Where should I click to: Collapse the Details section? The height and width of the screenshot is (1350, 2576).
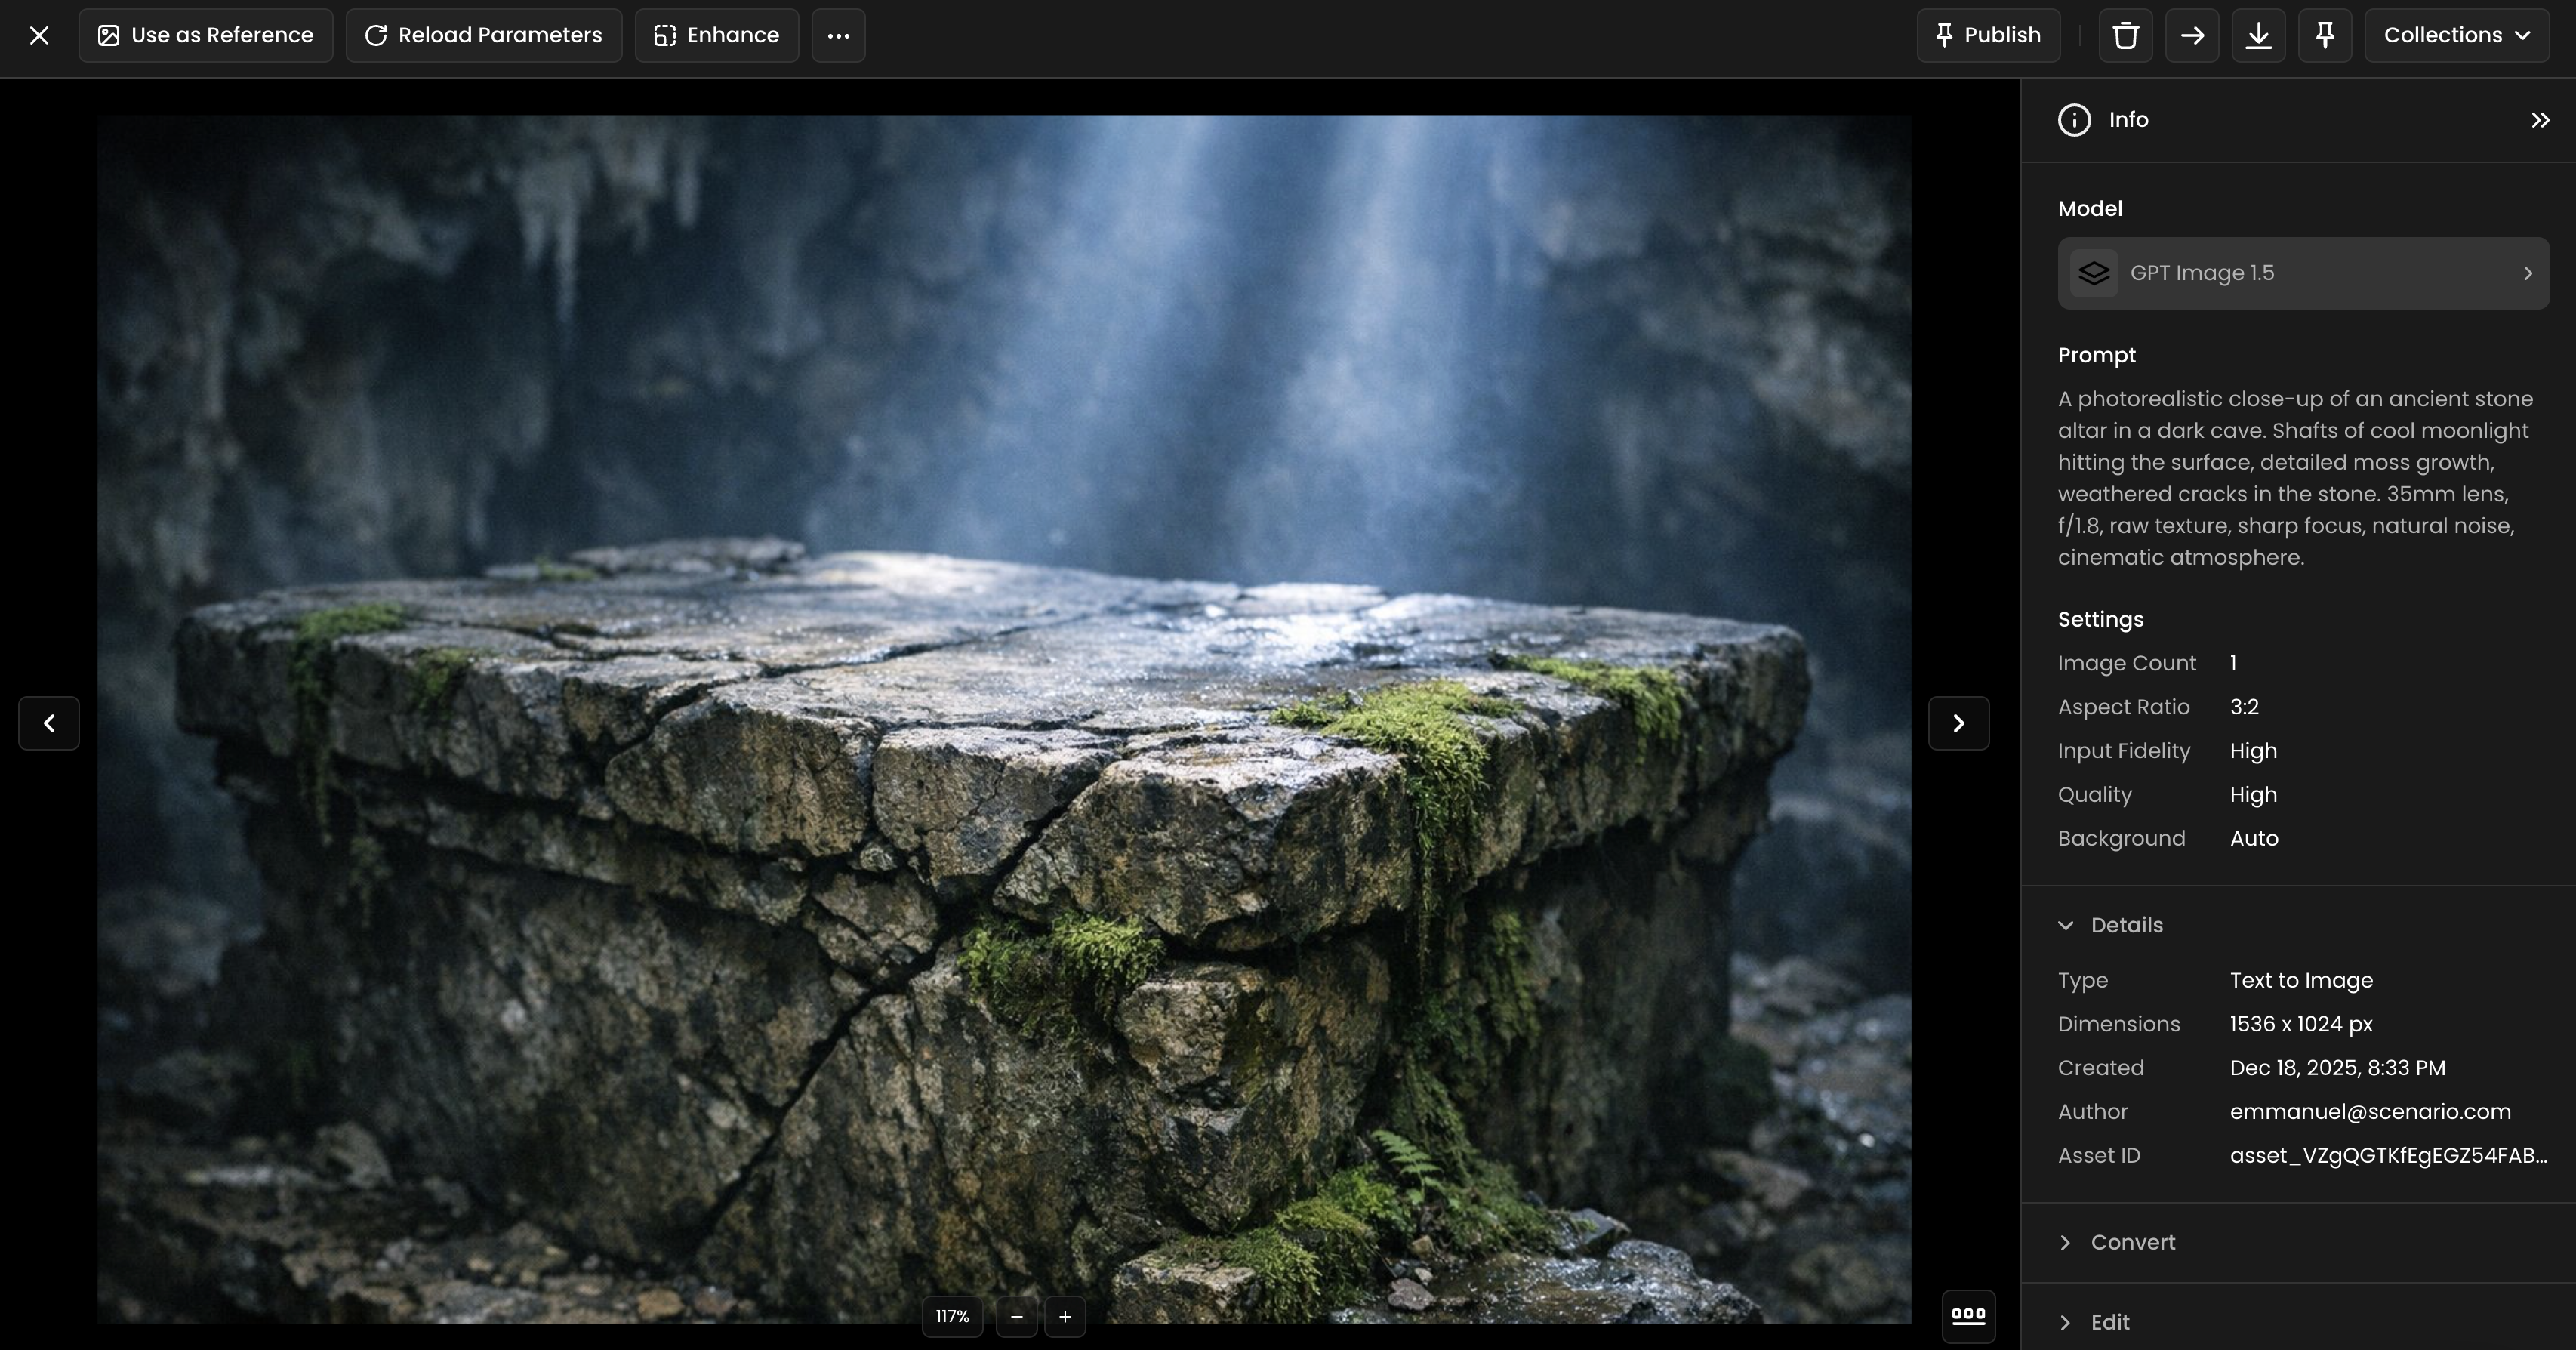pos(2110,926)
